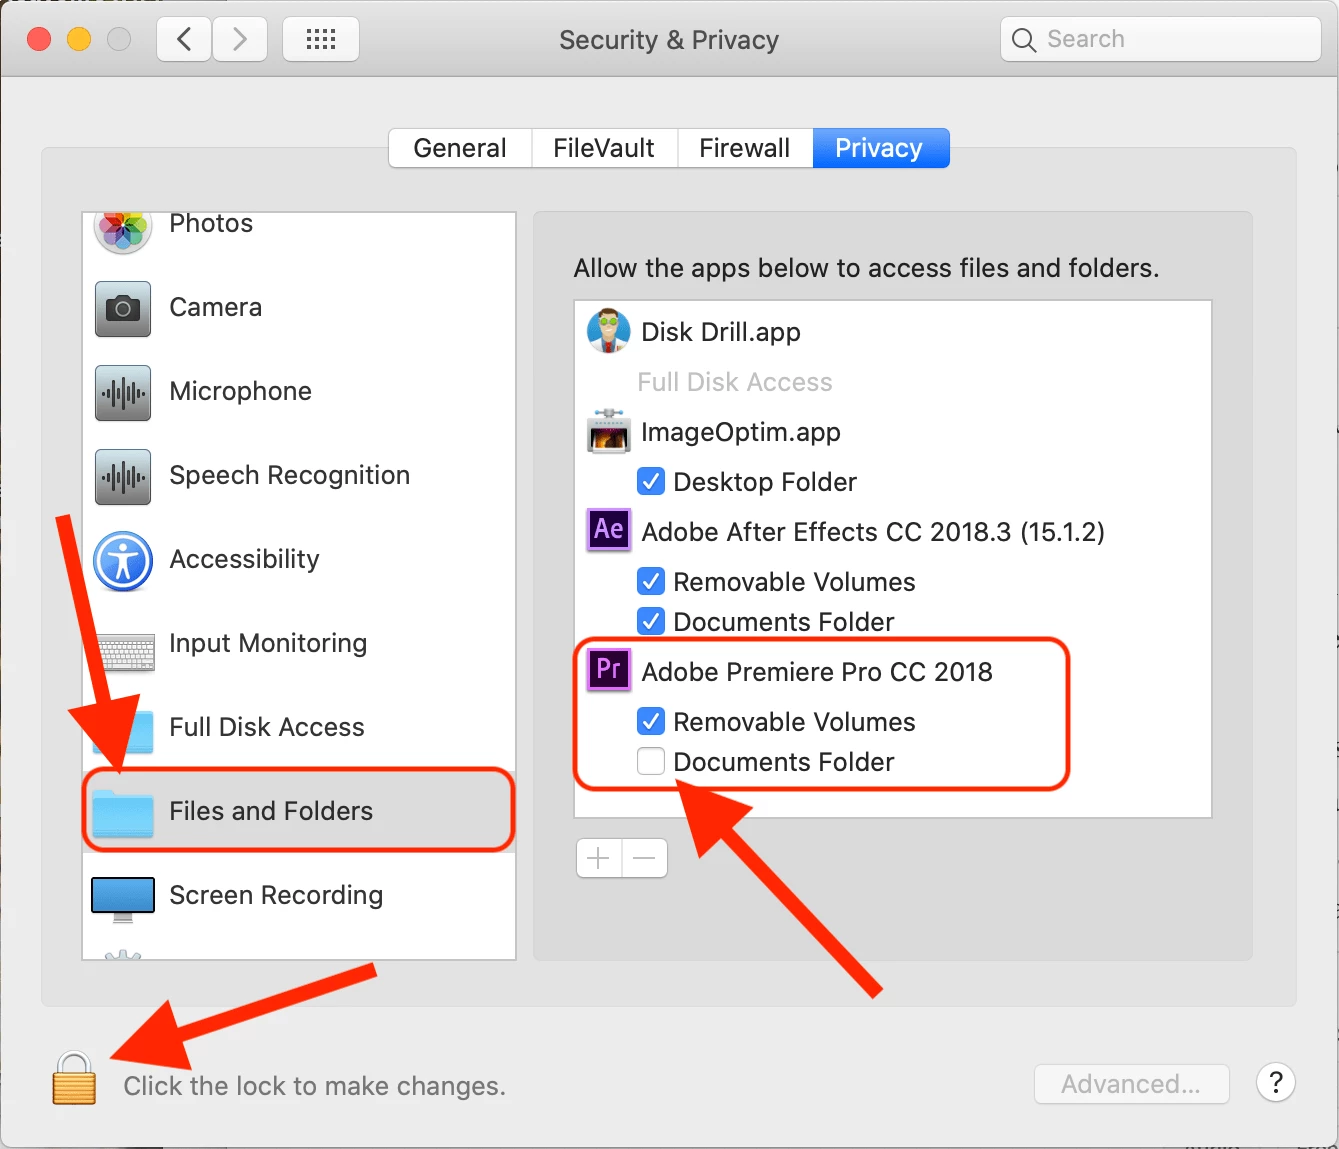Click the Disk Drill app icon
1339x1149 pixels.
click(x=609, y=331)
